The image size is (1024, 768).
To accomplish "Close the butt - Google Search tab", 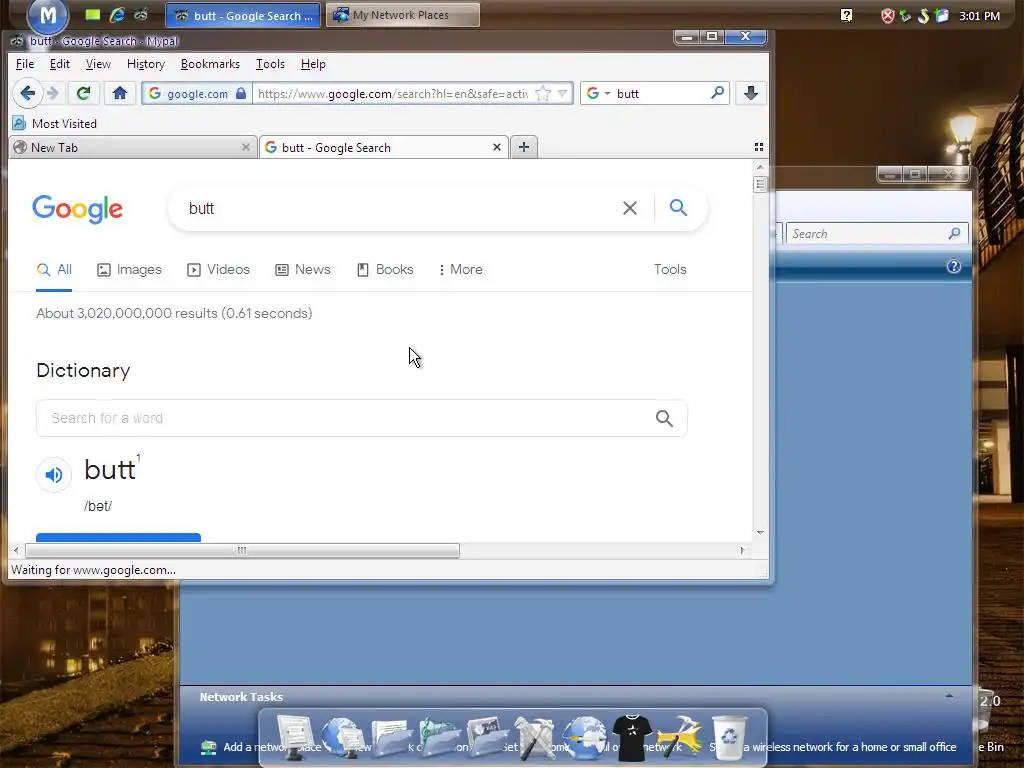I will [x=496, y=147].
